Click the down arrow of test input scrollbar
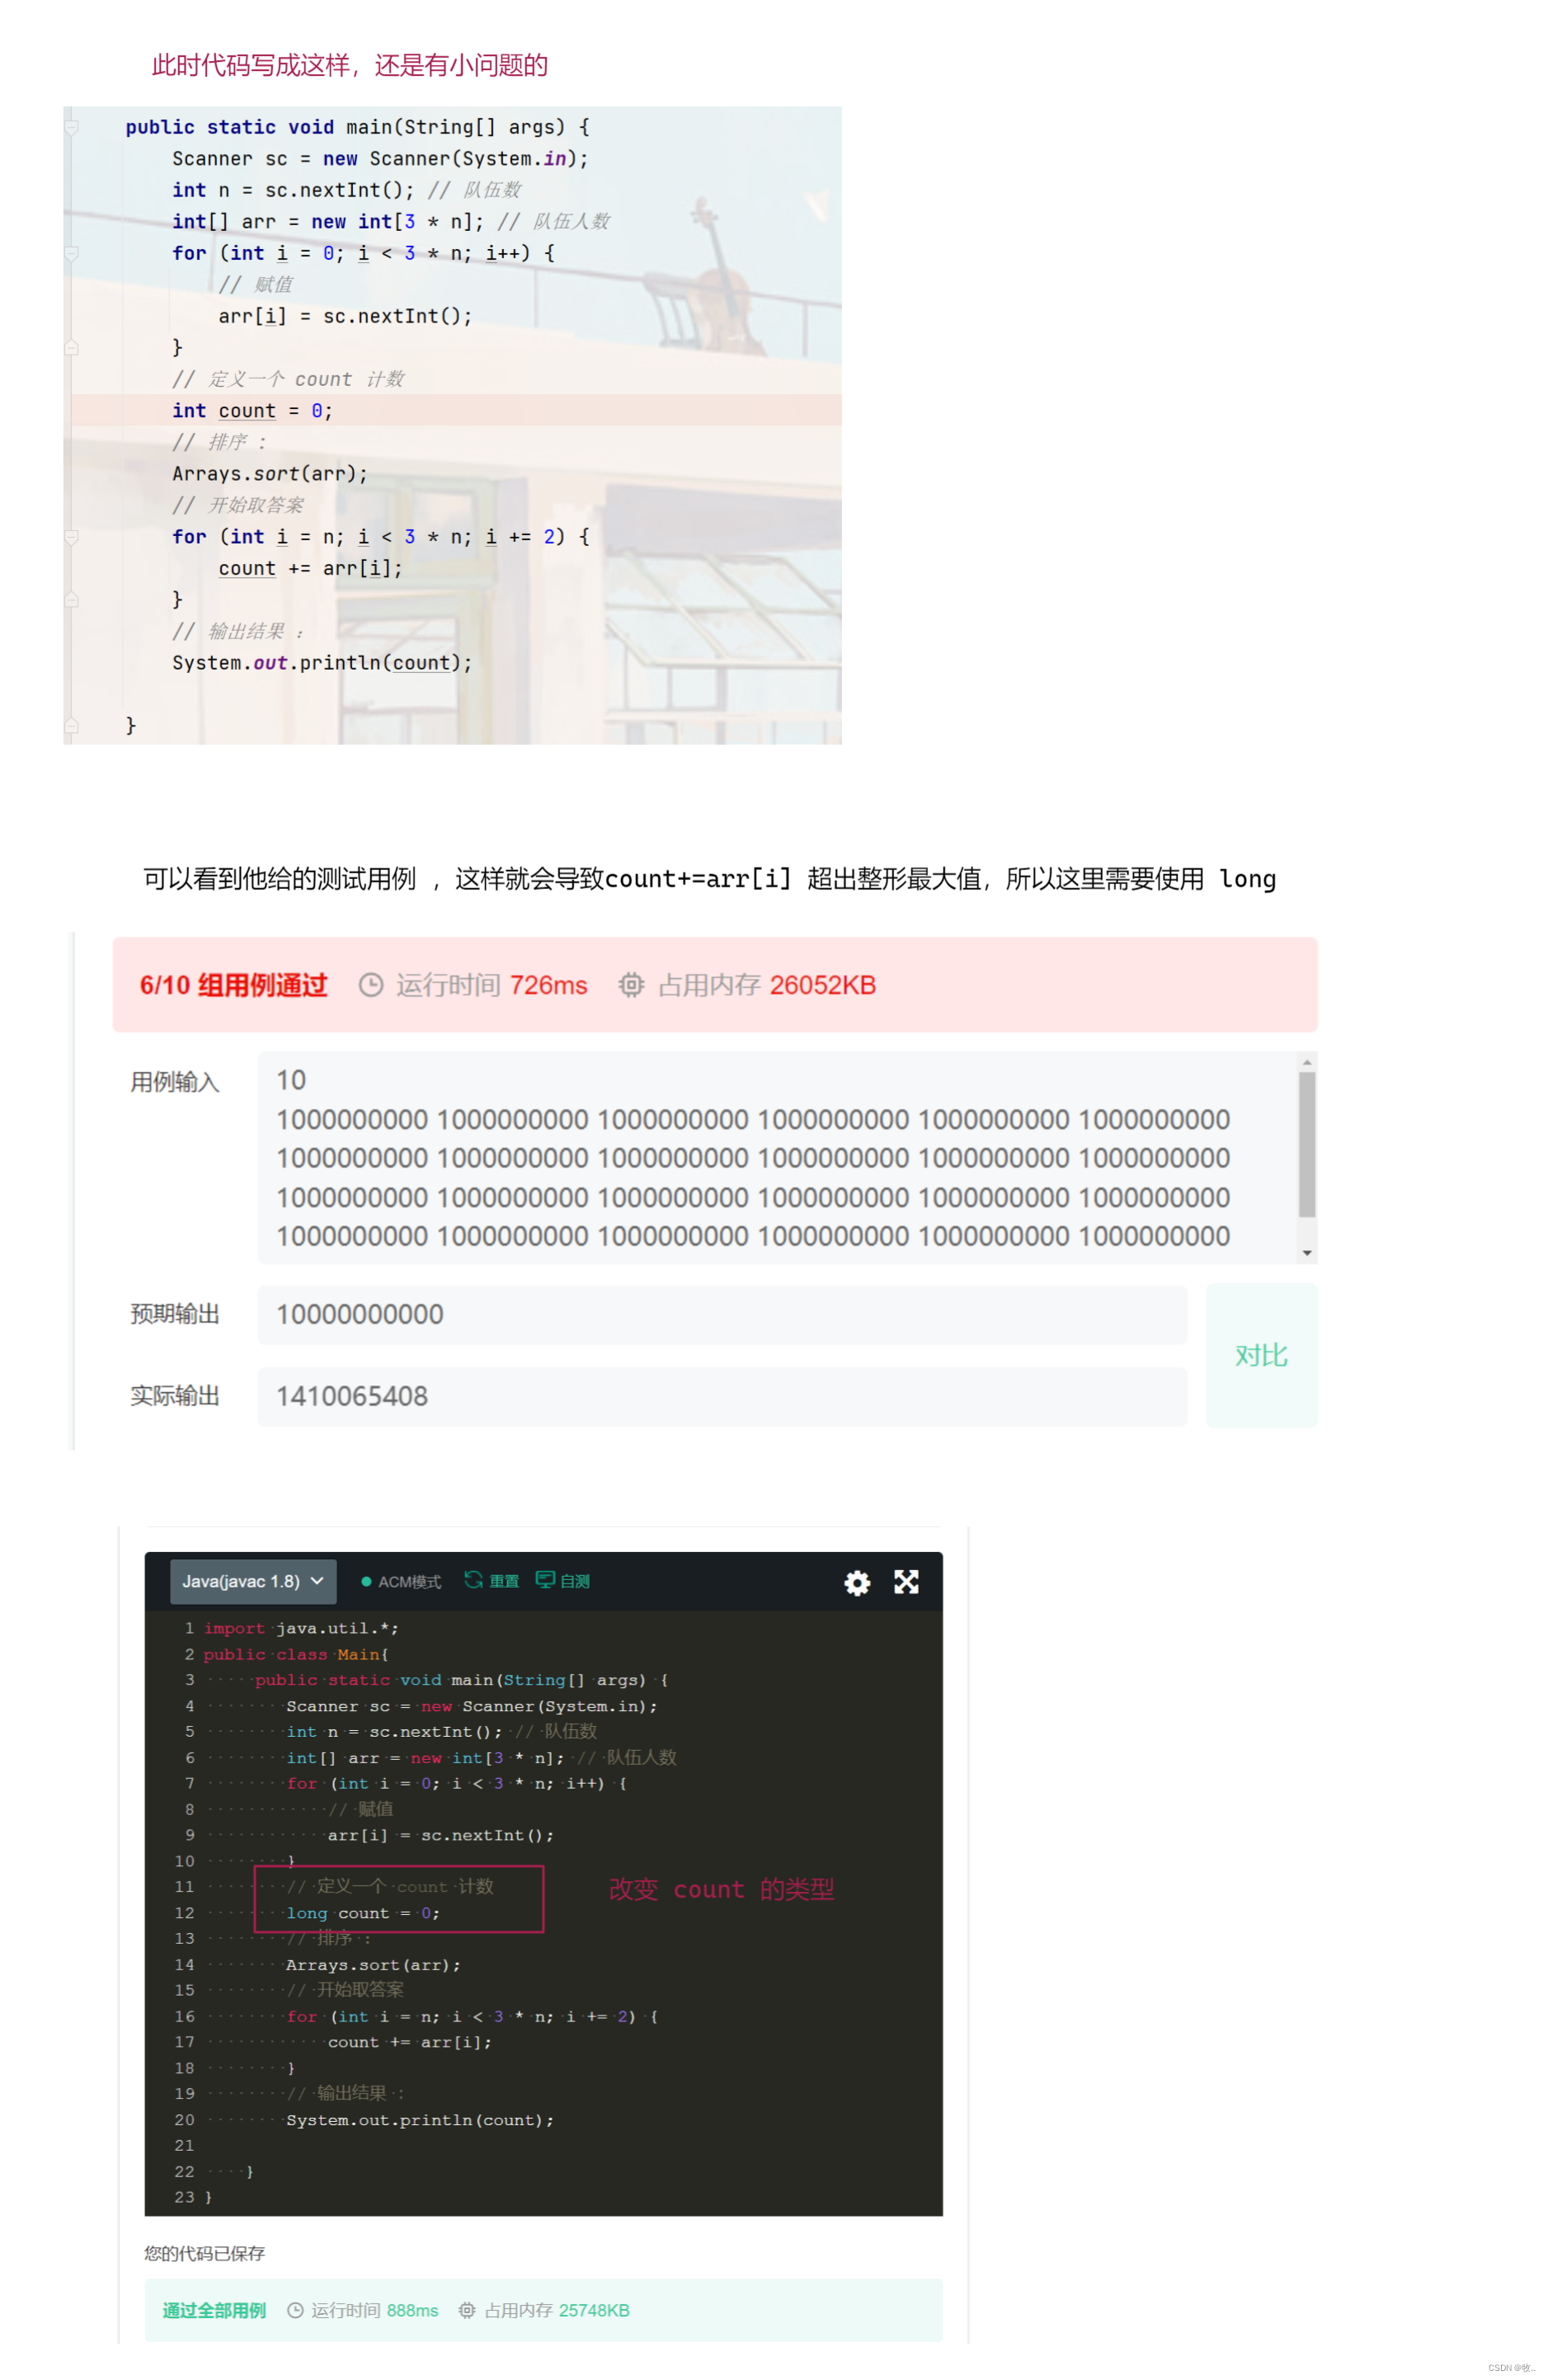This screenshot has width=1548, height=2380. coord(1307,1253)
